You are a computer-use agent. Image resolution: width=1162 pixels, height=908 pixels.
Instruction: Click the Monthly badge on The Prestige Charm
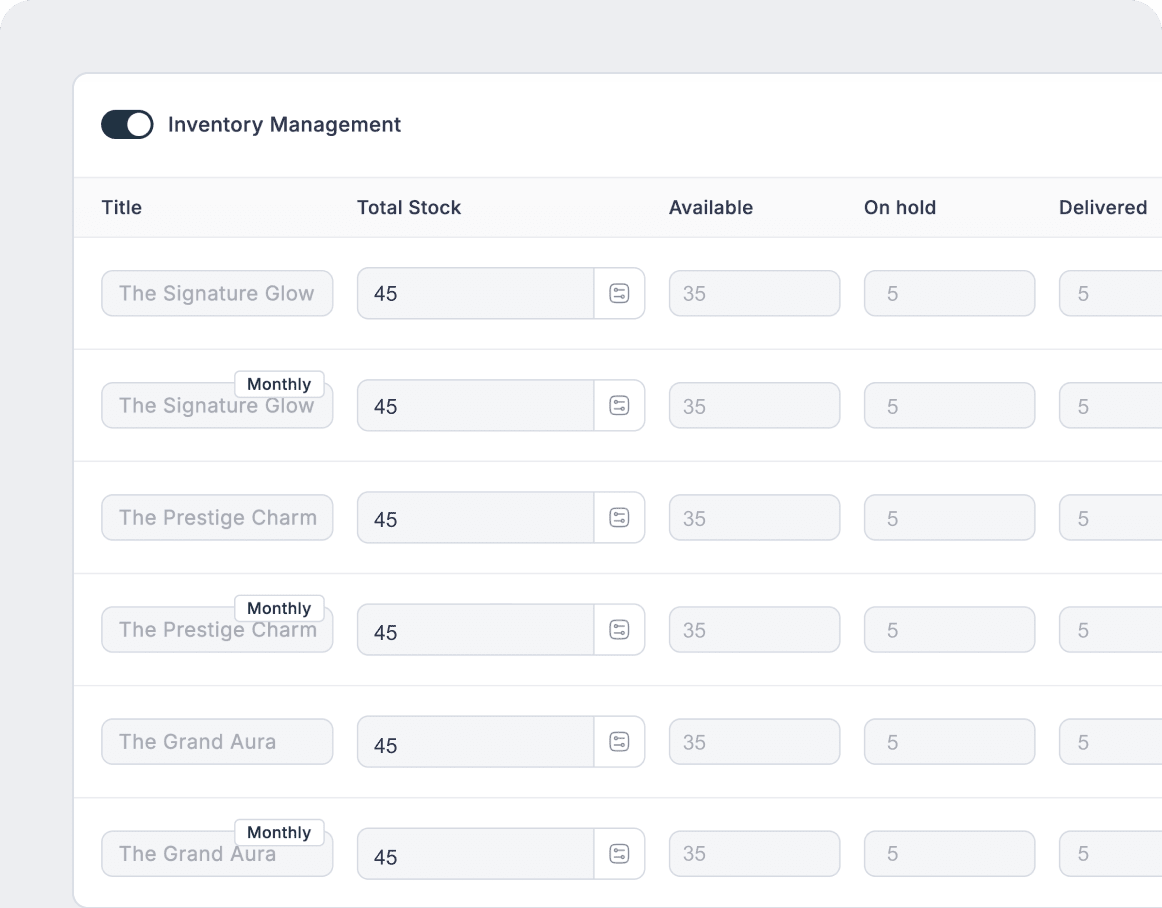coord(279,607)
